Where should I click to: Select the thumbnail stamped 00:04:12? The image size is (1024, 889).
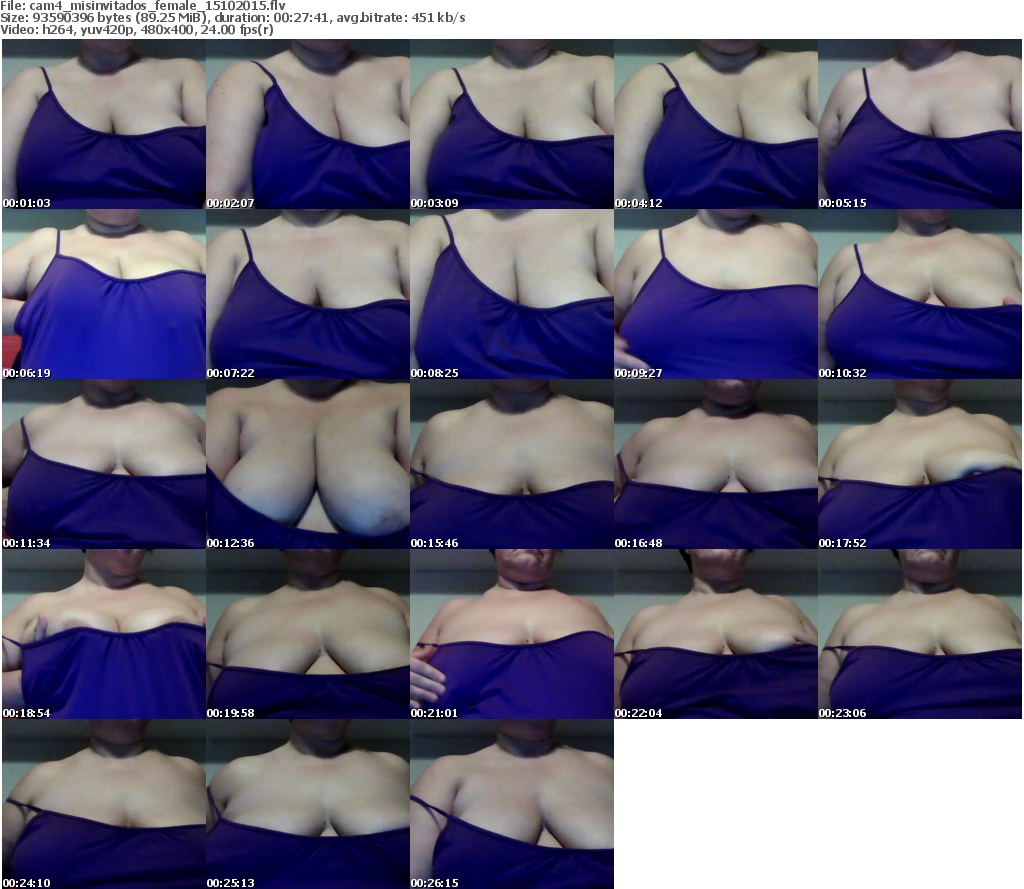click(716, 124)
